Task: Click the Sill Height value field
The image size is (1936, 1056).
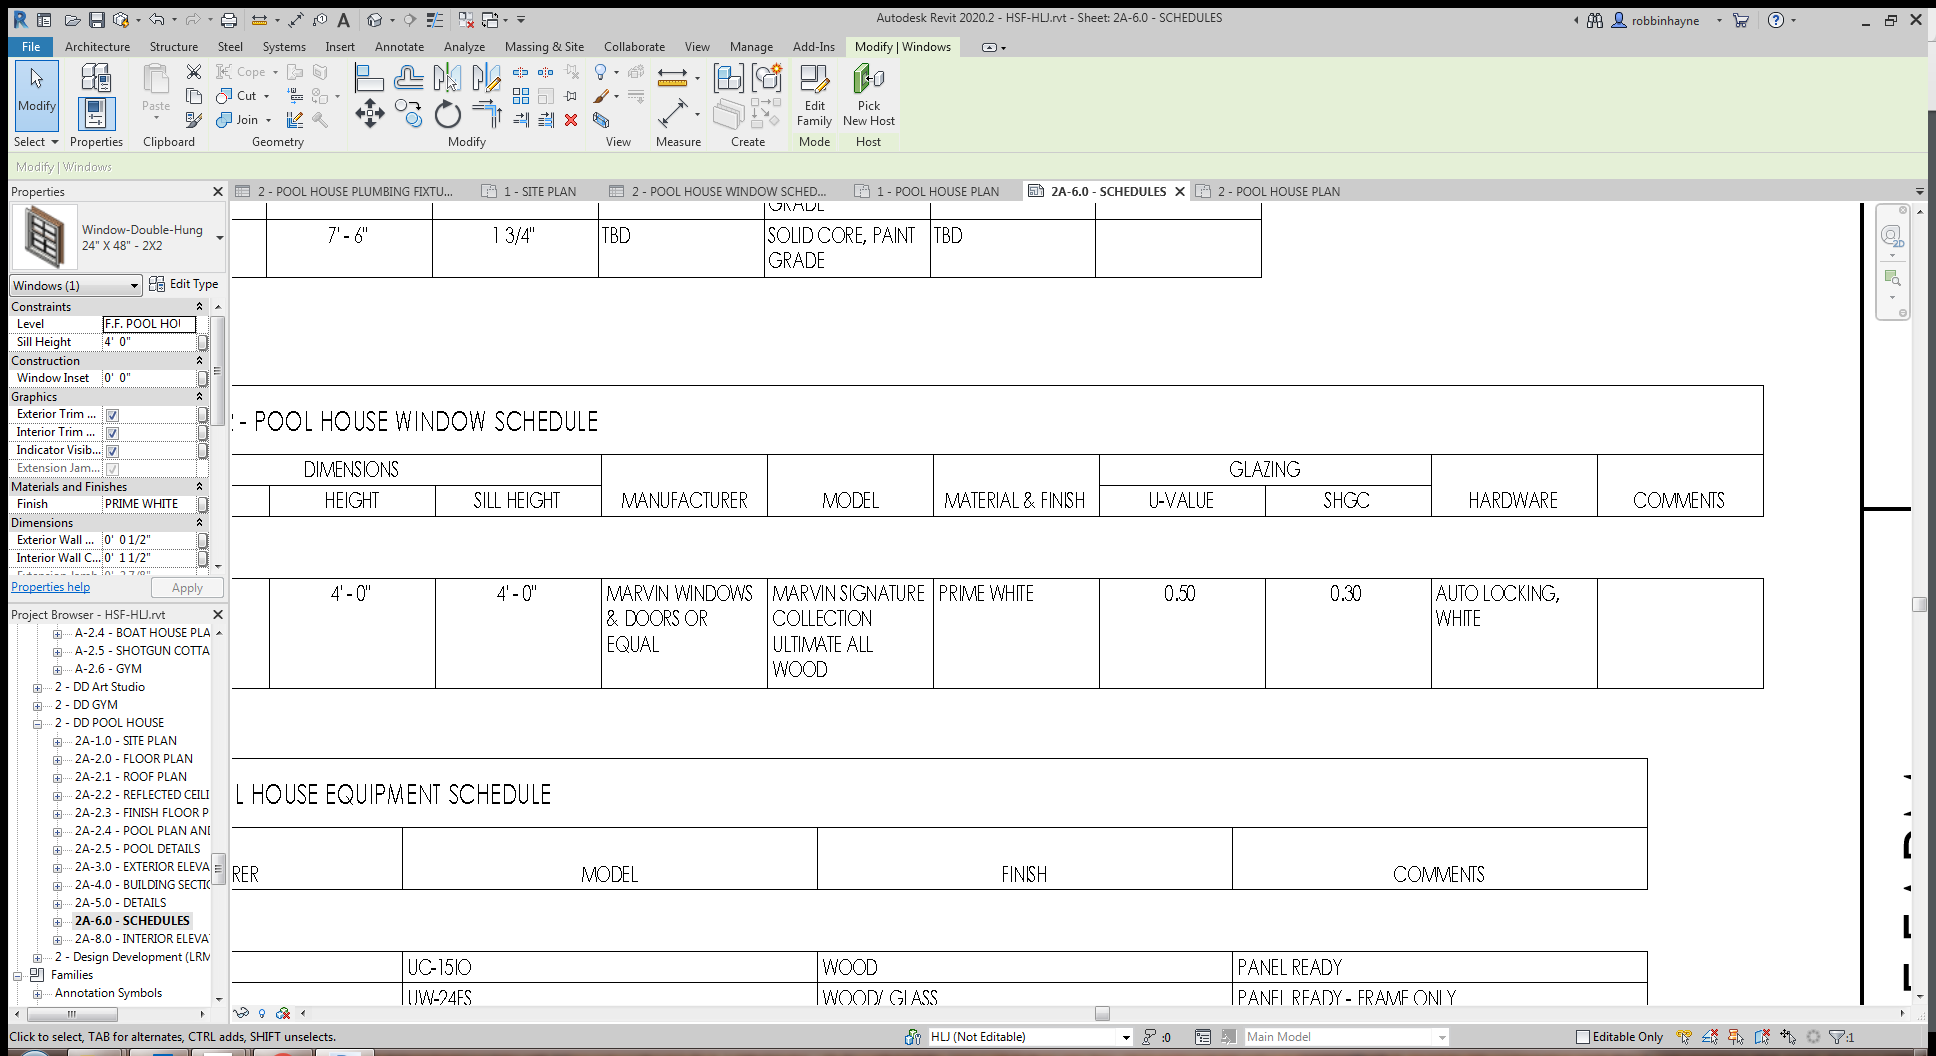Action: tap(149, 342)
